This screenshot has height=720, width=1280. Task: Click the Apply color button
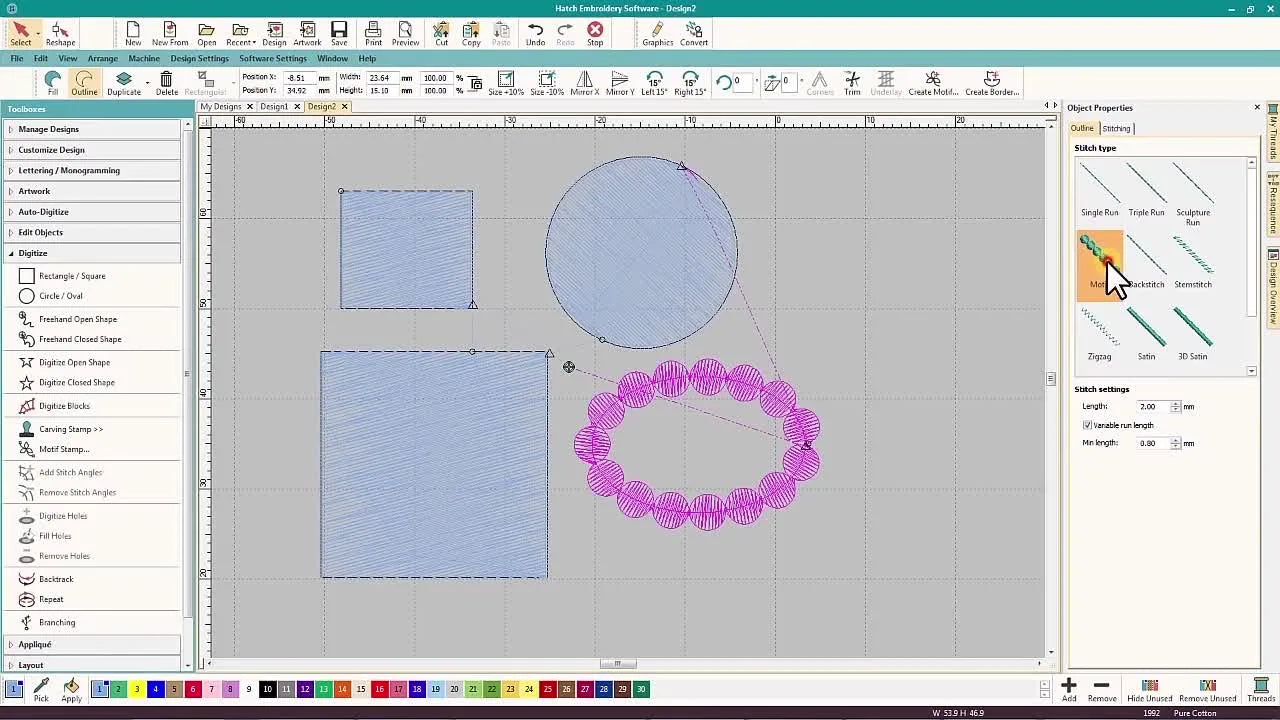click(71, 690)
